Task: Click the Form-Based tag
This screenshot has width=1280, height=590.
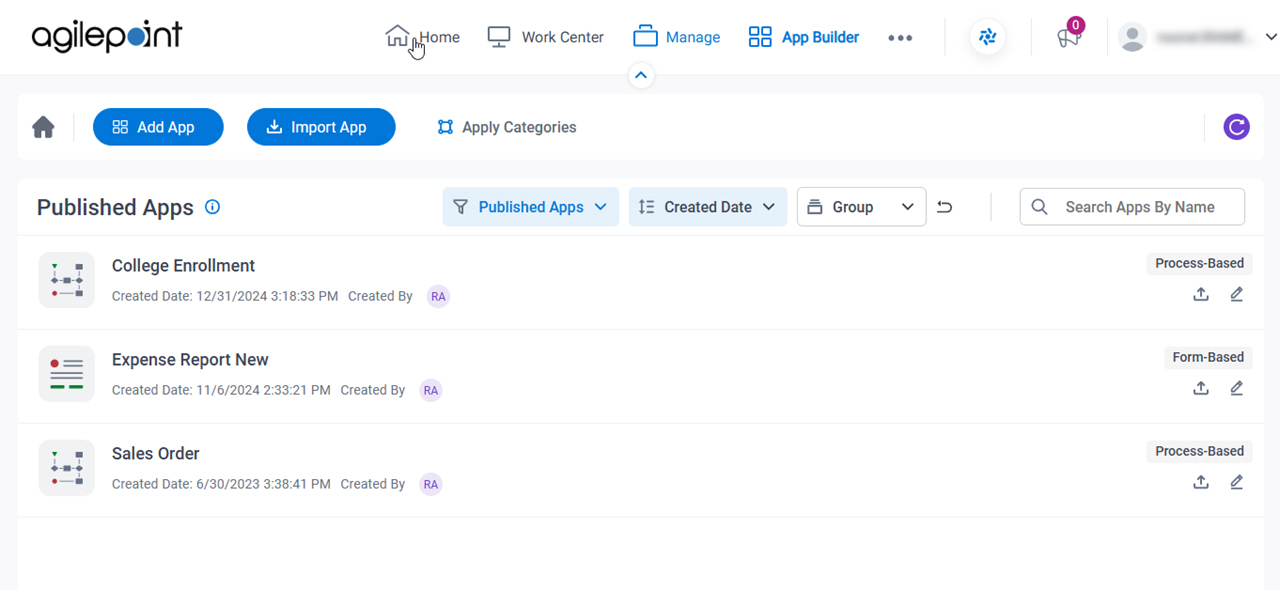Action: [x=1208, y=357]
